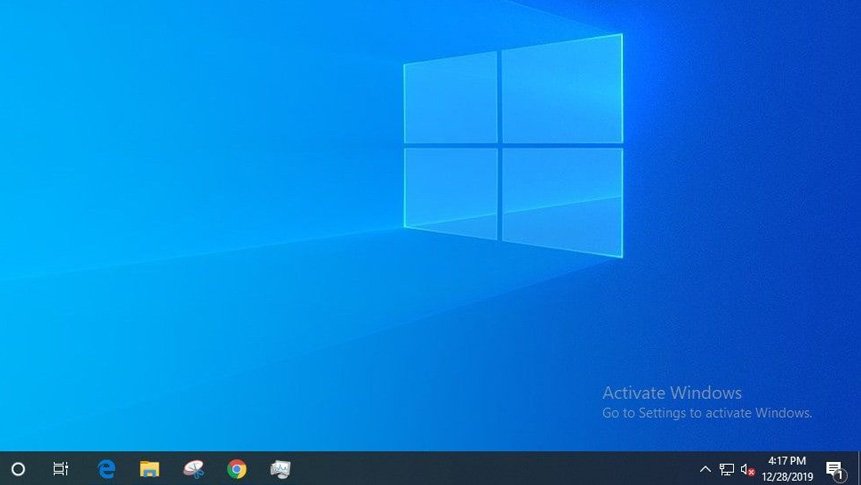Launch Microsoft Edge from the taskbar
861x485 pixels.
point(106,469)
